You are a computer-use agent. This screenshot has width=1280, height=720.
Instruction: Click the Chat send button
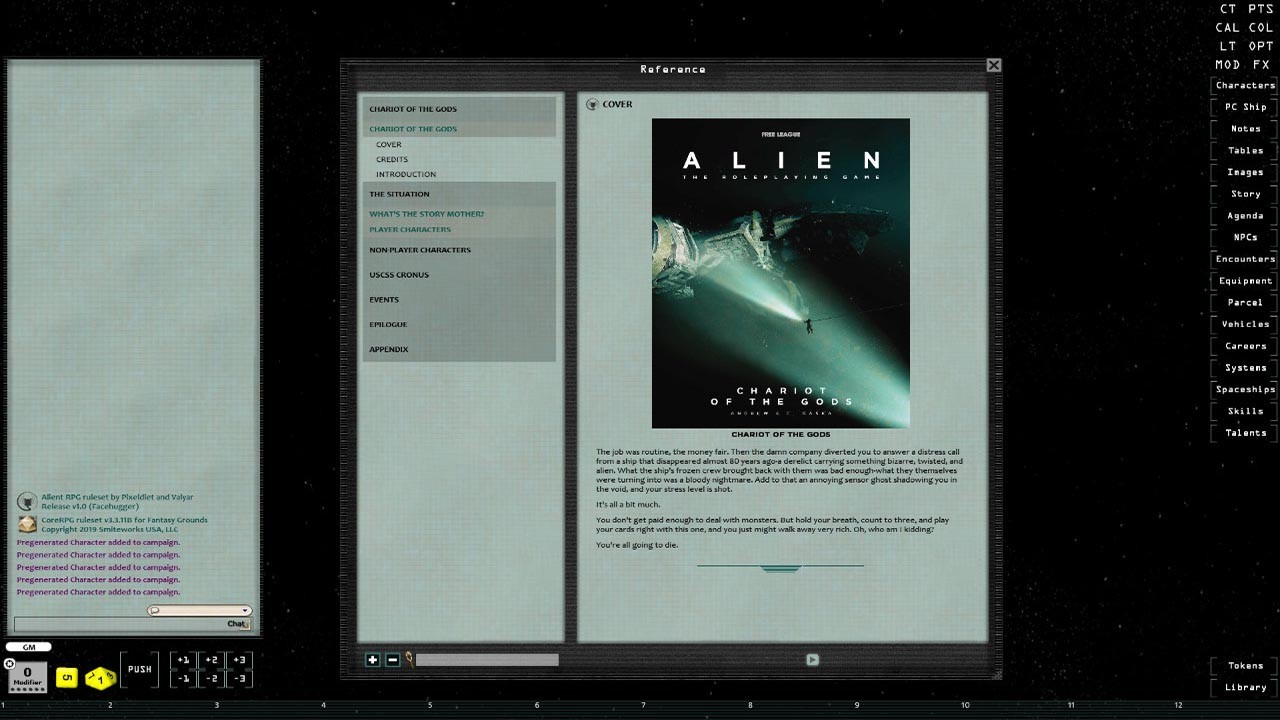(x=236, y=623)
